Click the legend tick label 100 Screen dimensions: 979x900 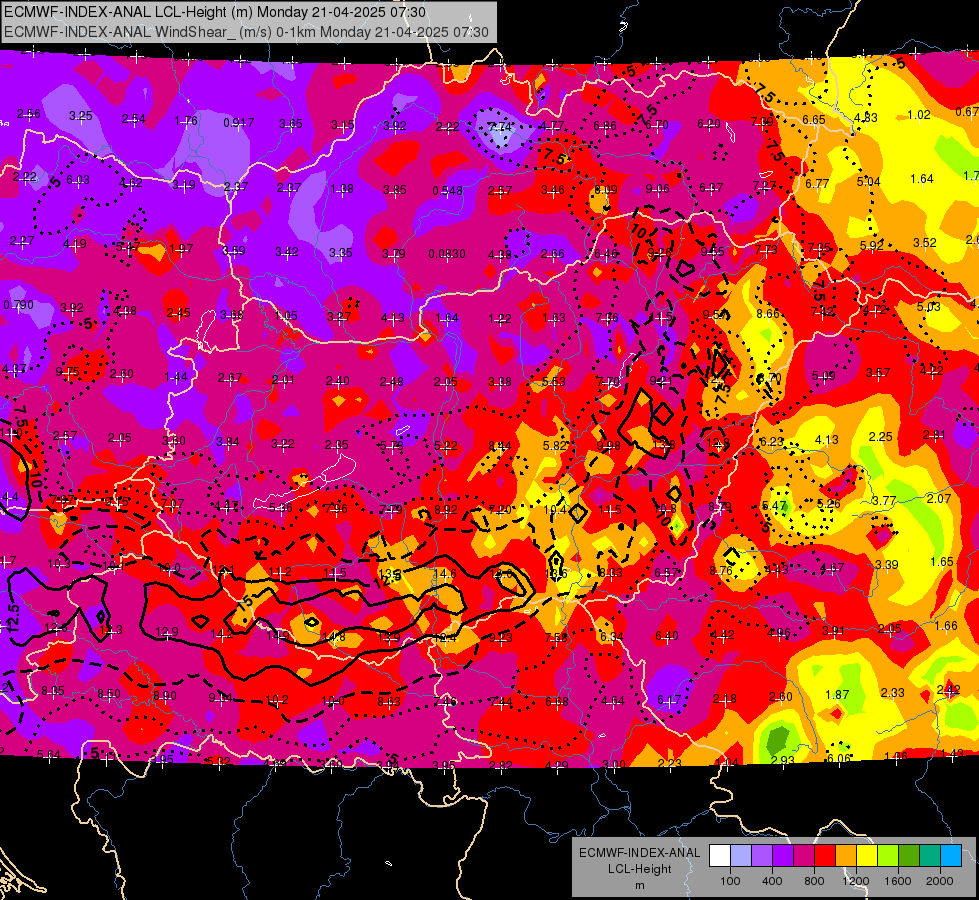coord(730,881)
